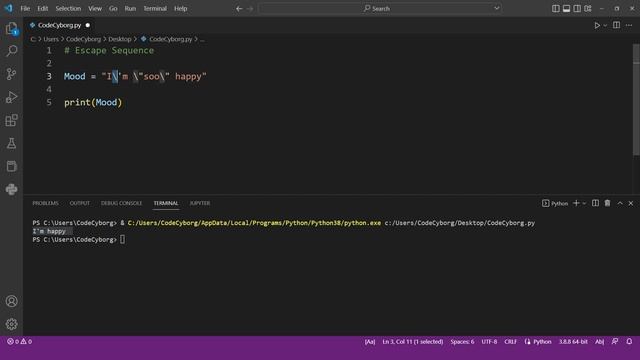Open the Manage gear icon
Image resolution: width=640 pixels, height=360 pixels.
tap(11, 324)
